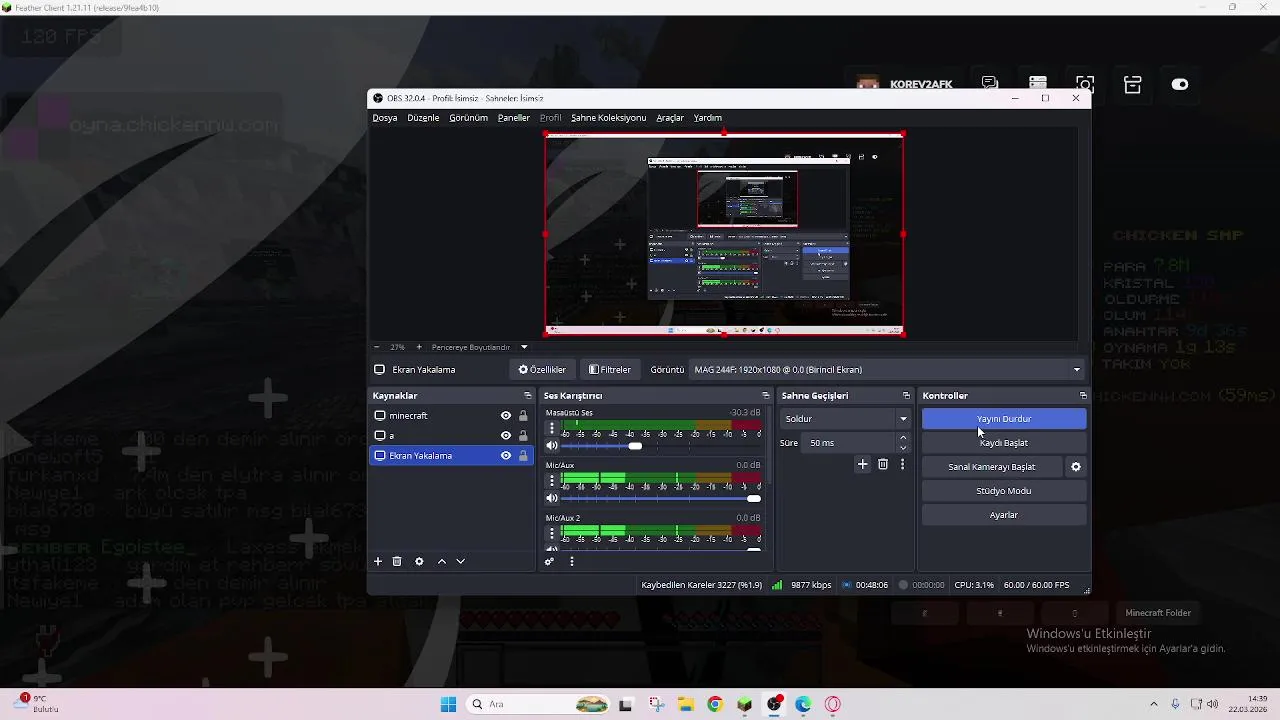Image resolution: width=1280 pixels, height=720 pixels.
Task: Zoom out the preview with minus
Action: pyautogui.click(x=377, y=347)
